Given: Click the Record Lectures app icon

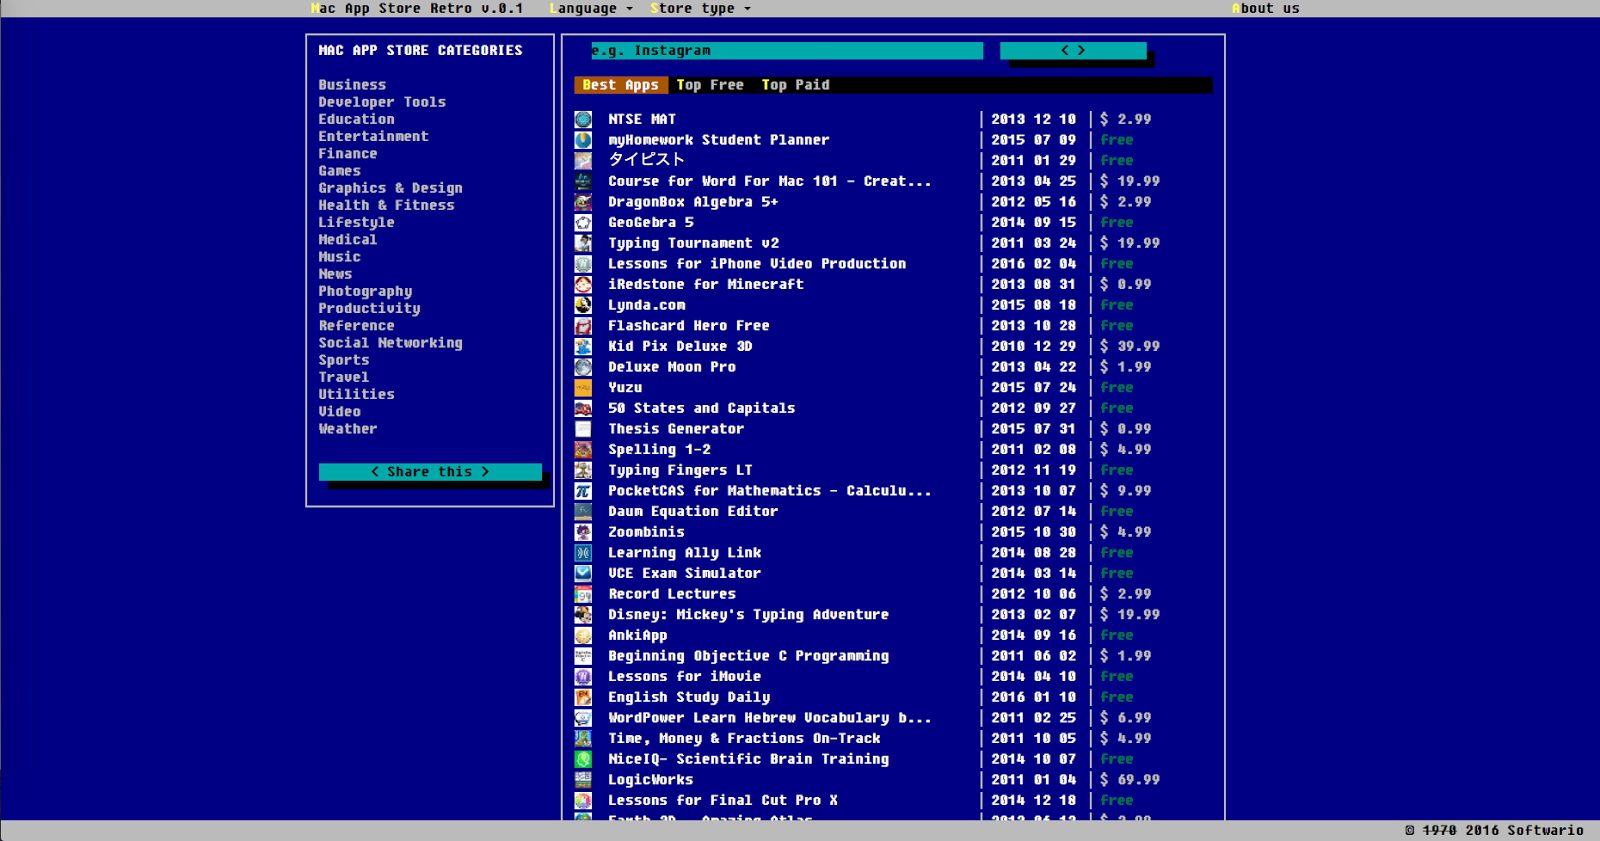Looking at the screenshot, I should click(583, 594).
